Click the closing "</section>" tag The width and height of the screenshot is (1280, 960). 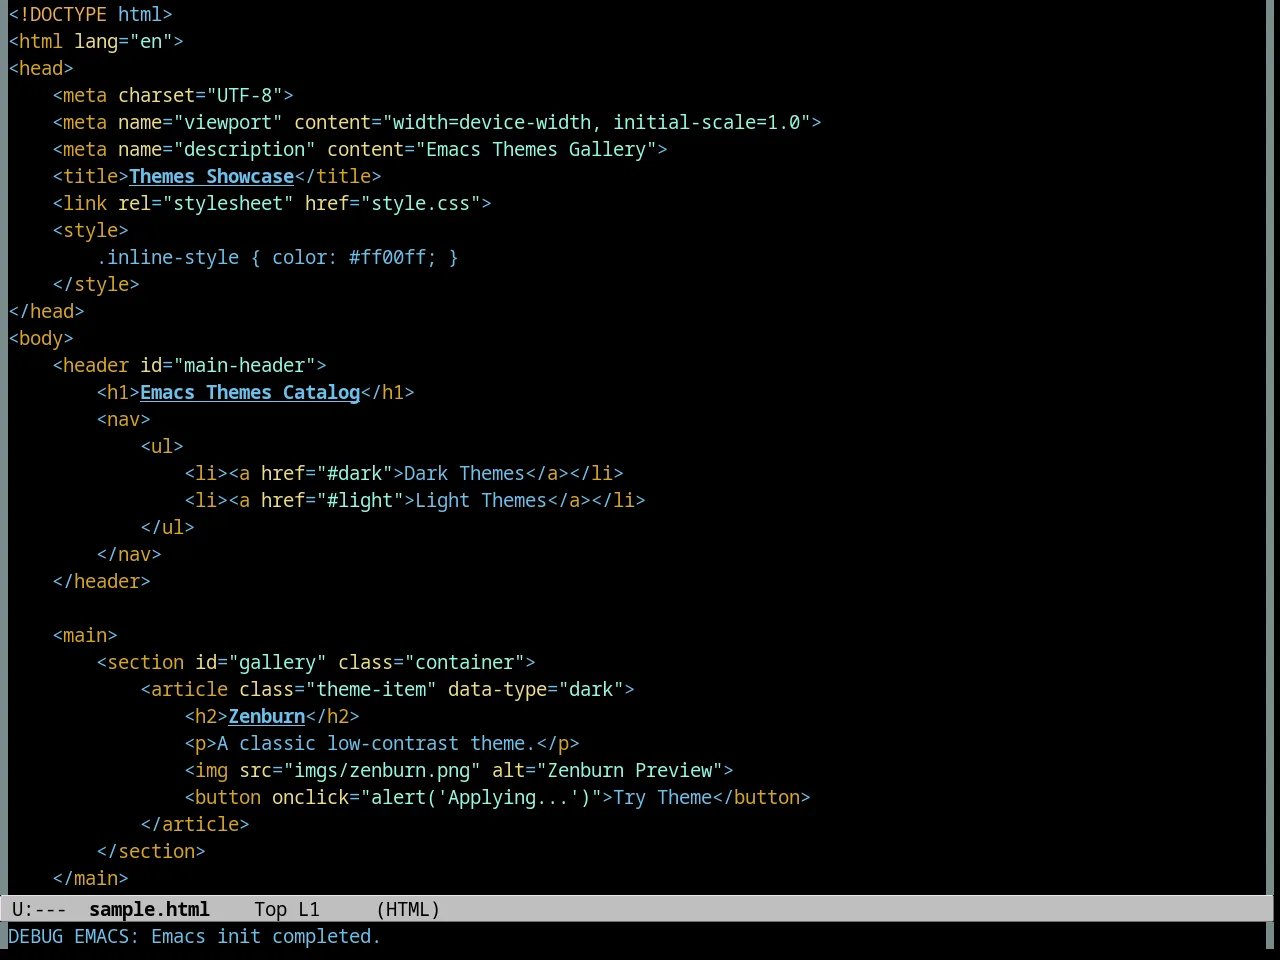coord(151,851)
